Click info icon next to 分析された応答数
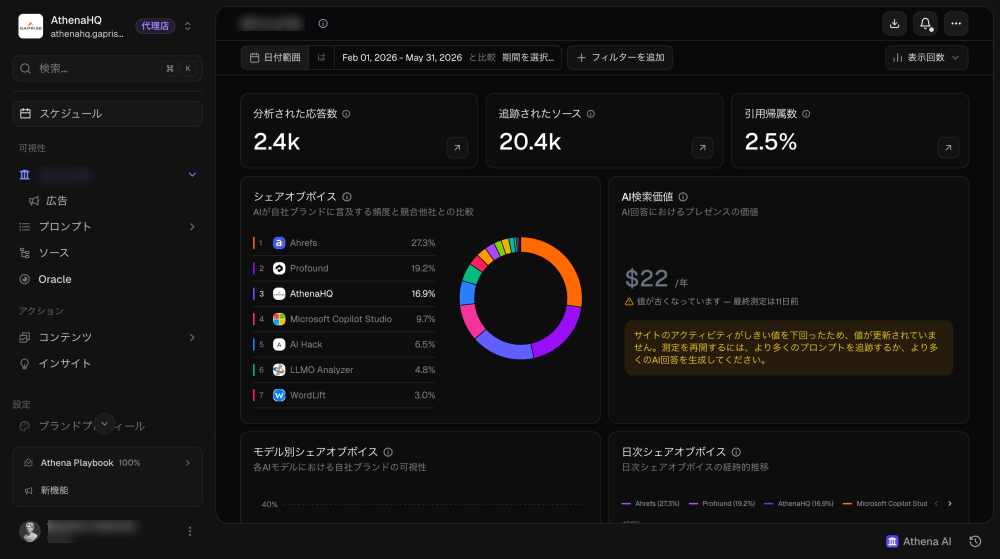 click(346, 114)
